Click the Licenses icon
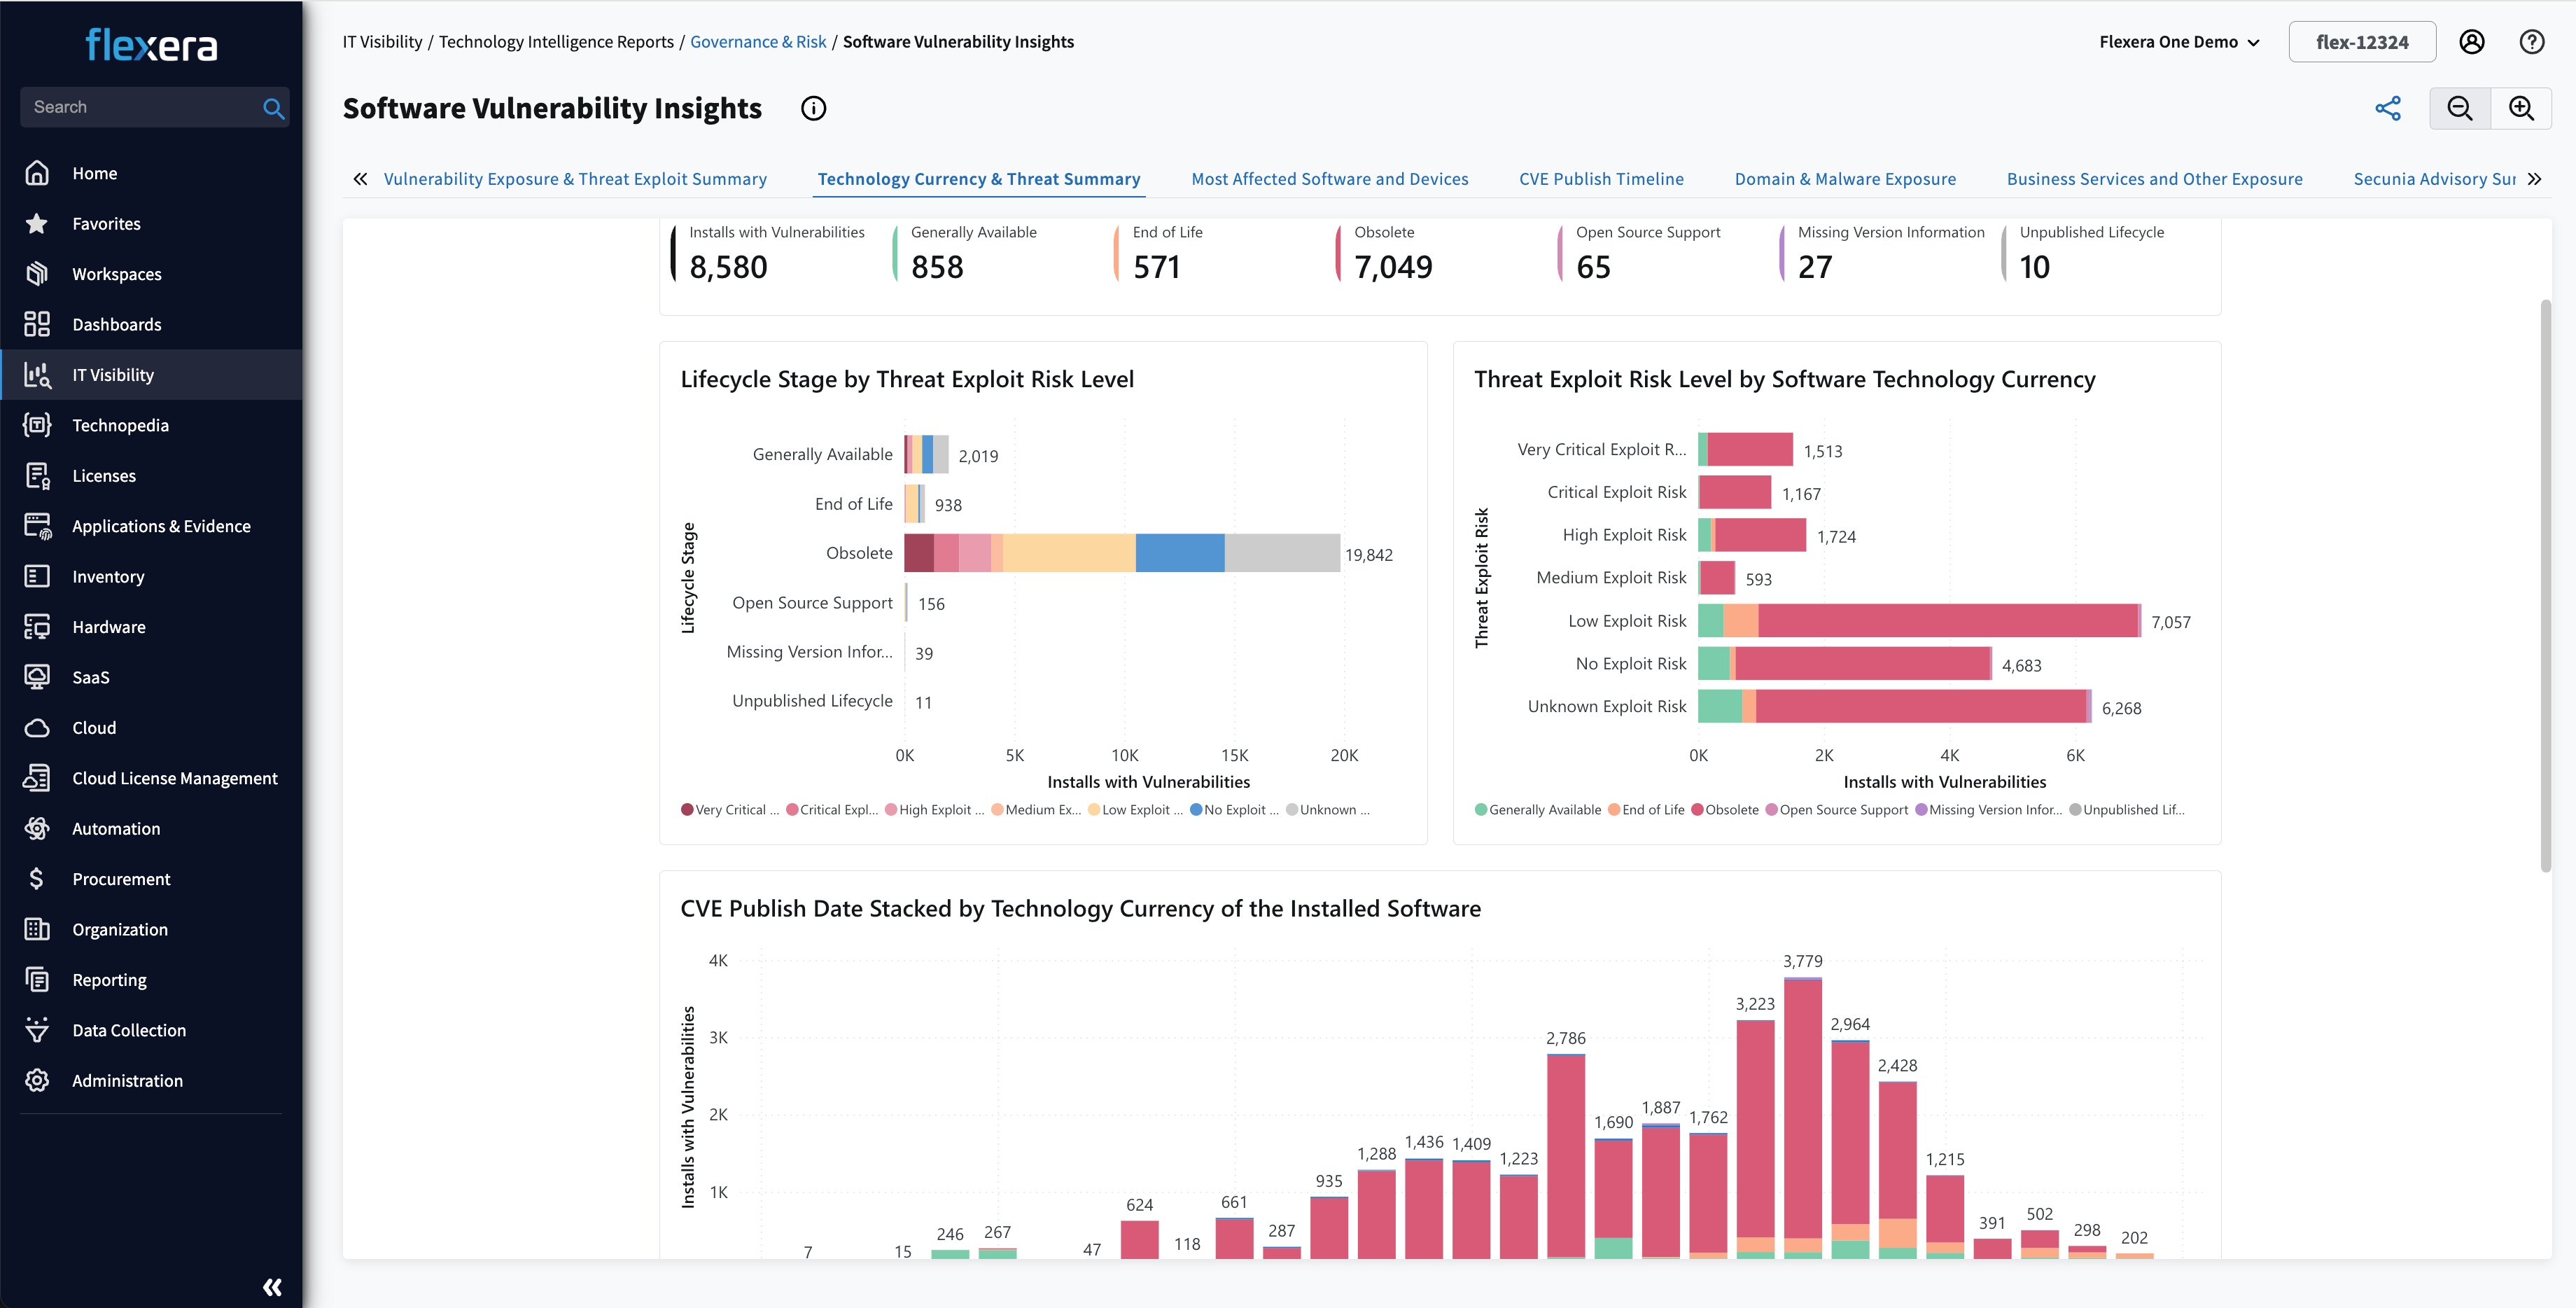Image resolution: width=2576 pixels, height=1308 pixels. pos(37,476)
